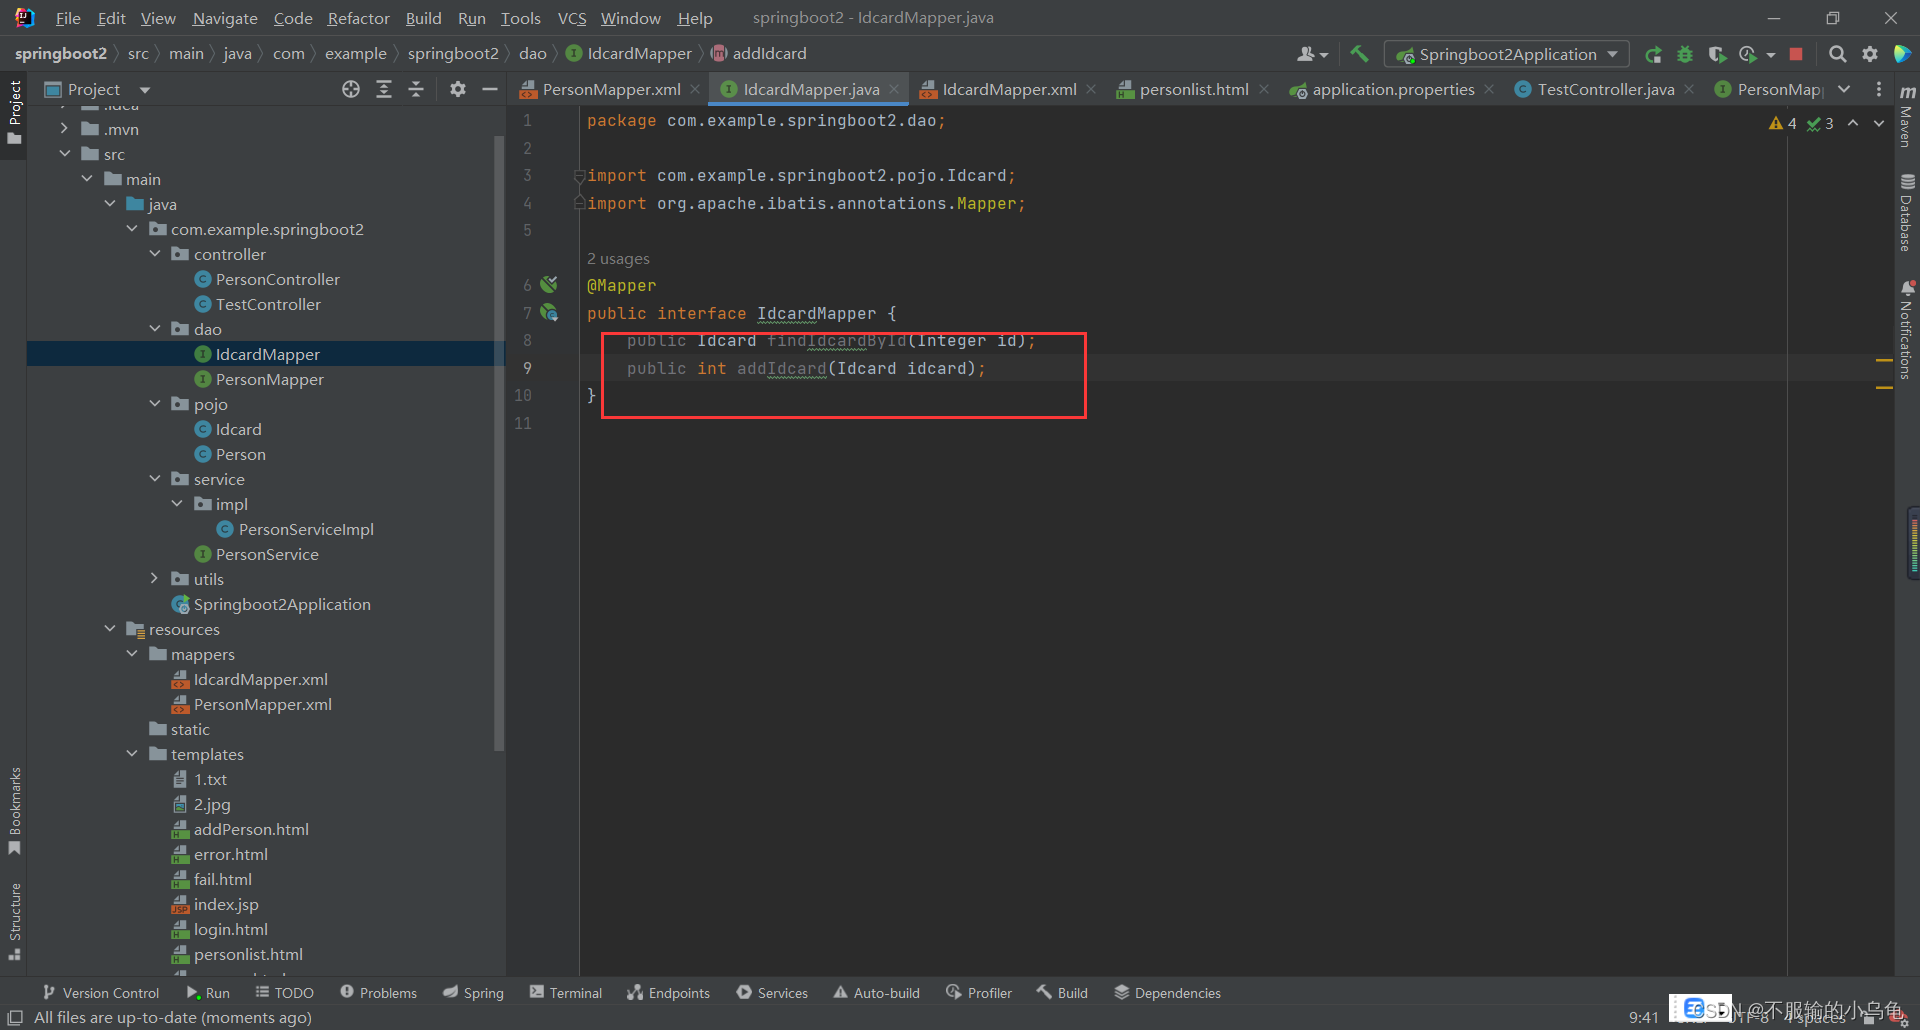Expand all in Project panel
Image resolution: width=1920 pixels, height=1030 pixels.
(384, 89)
